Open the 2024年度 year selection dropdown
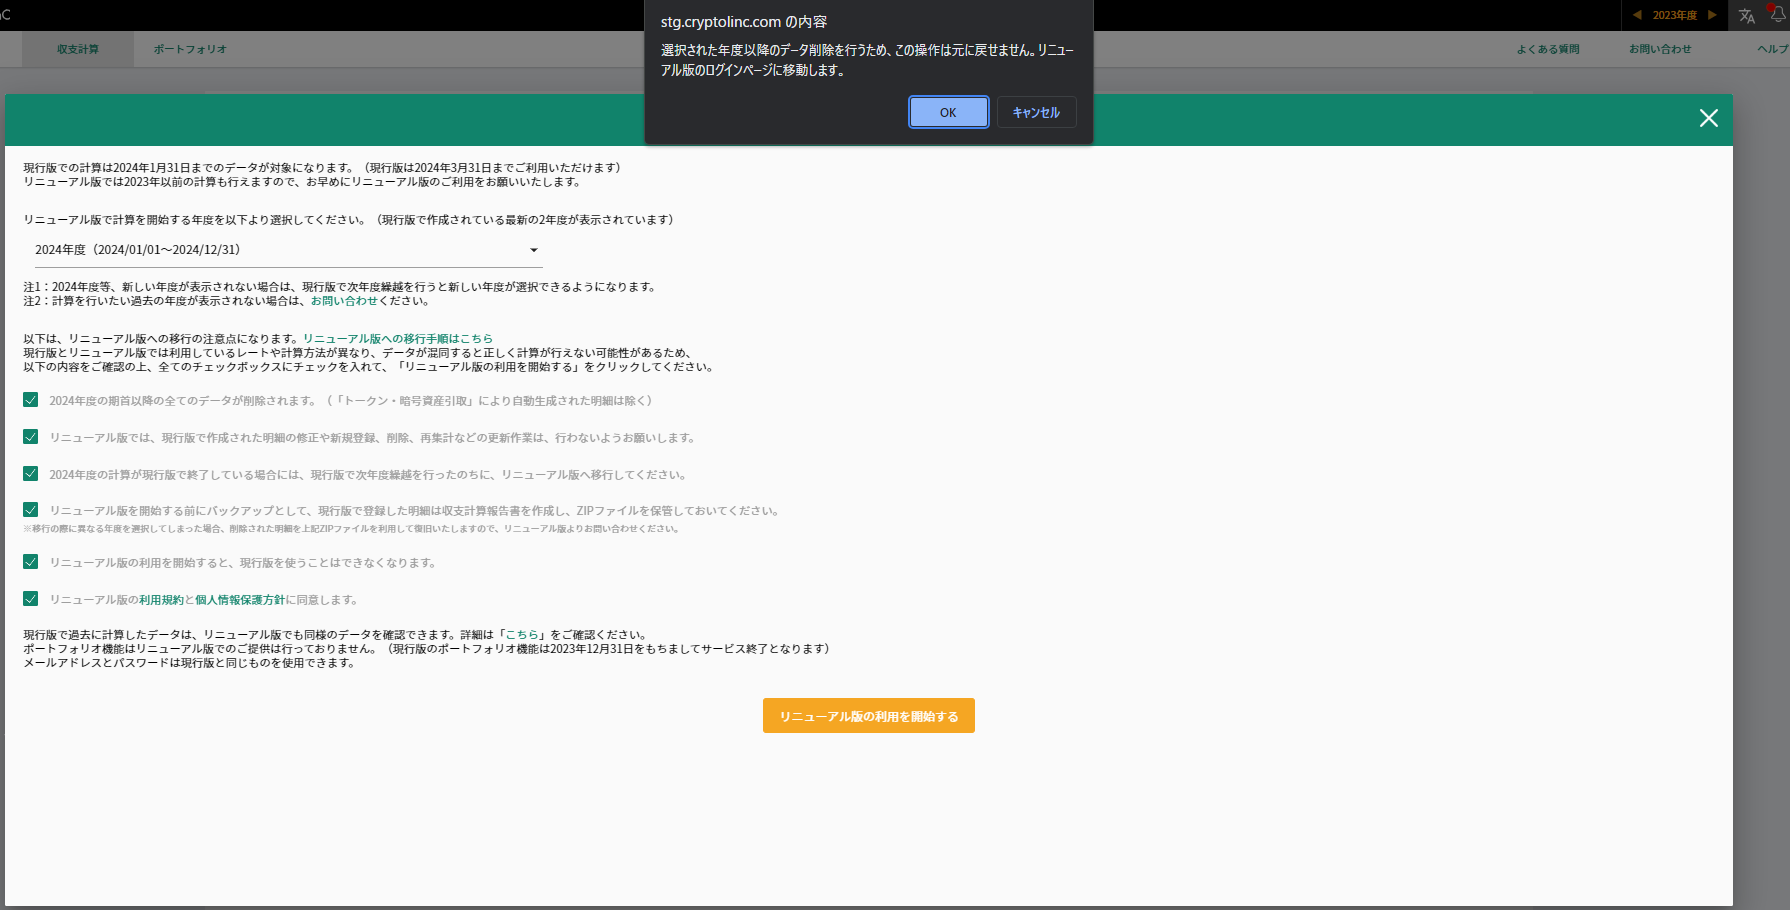Screen dimensions: 1790x910 point(288,250)
